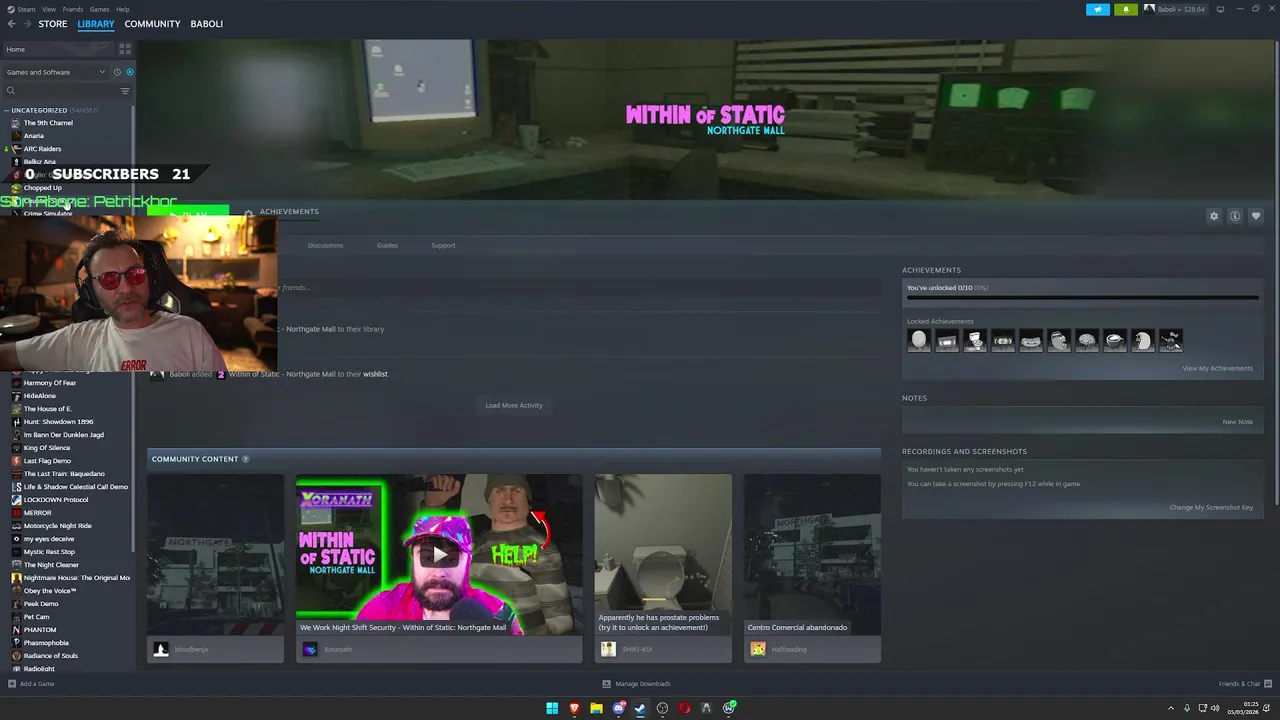Open the blue announcements megaphone button
1280x720 pixels.
[1098, 9]
